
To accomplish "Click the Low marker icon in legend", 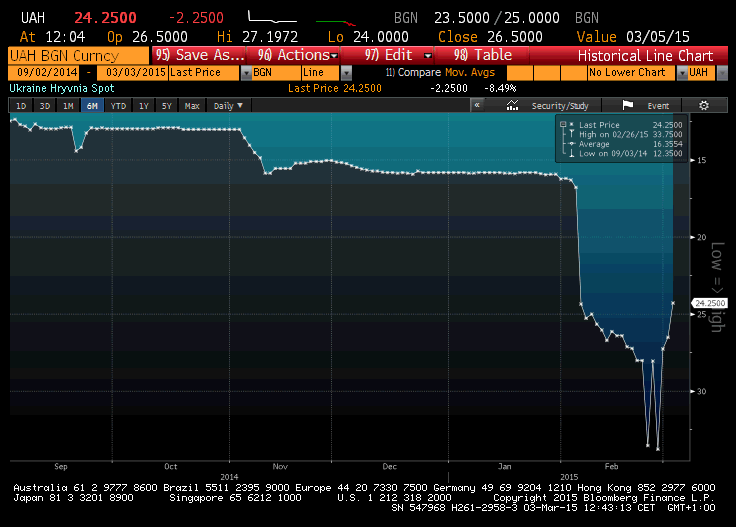I will click(x=571, y=153).
